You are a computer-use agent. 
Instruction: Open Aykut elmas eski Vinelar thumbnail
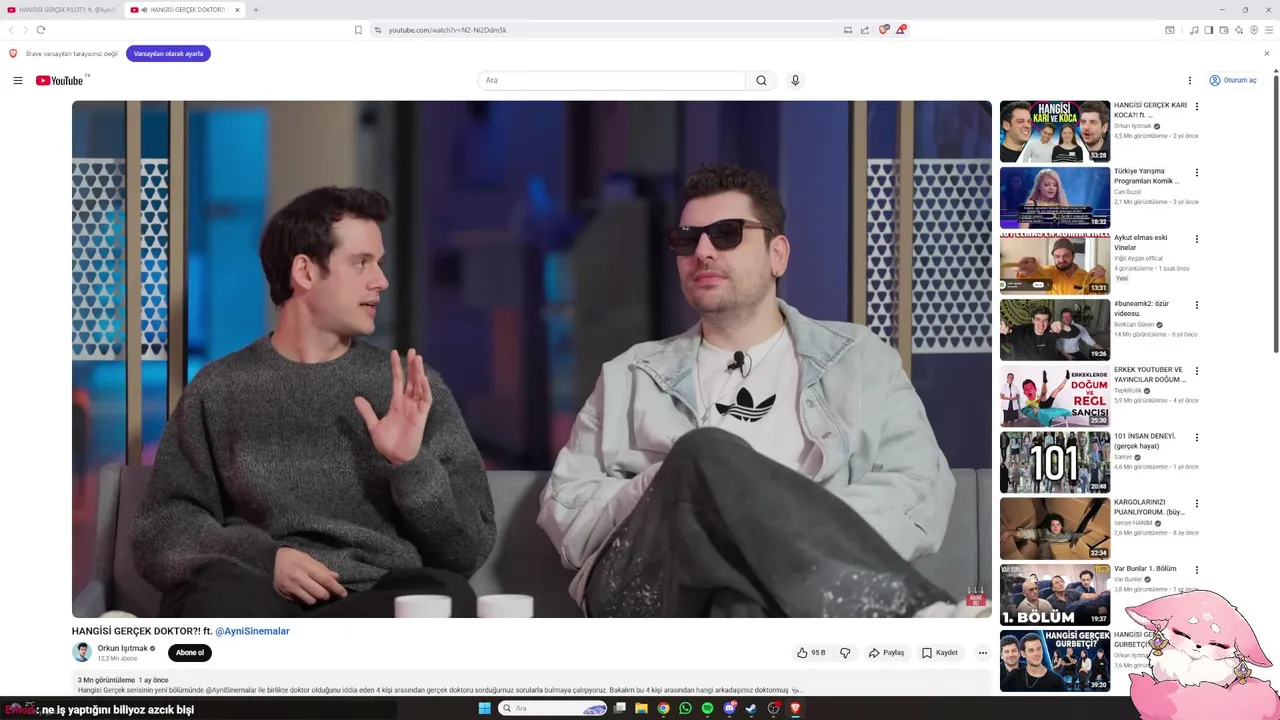click(x=1055, y=263)
